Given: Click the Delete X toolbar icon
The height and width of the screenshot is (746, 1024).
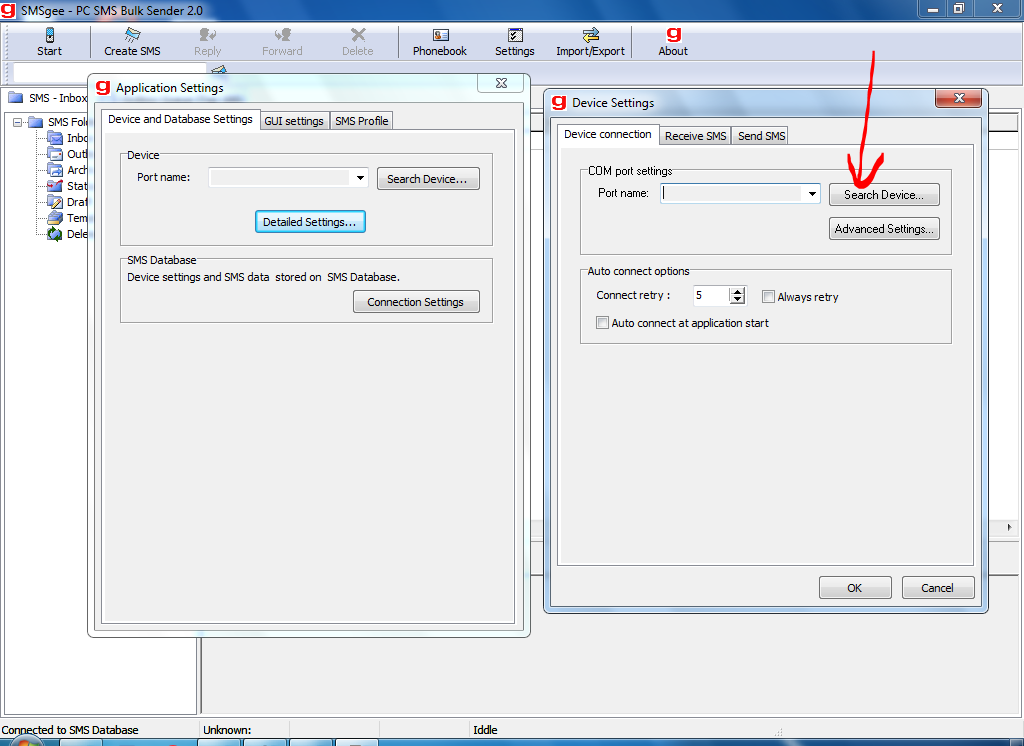Looking at the screenshot, I should 358,35.
